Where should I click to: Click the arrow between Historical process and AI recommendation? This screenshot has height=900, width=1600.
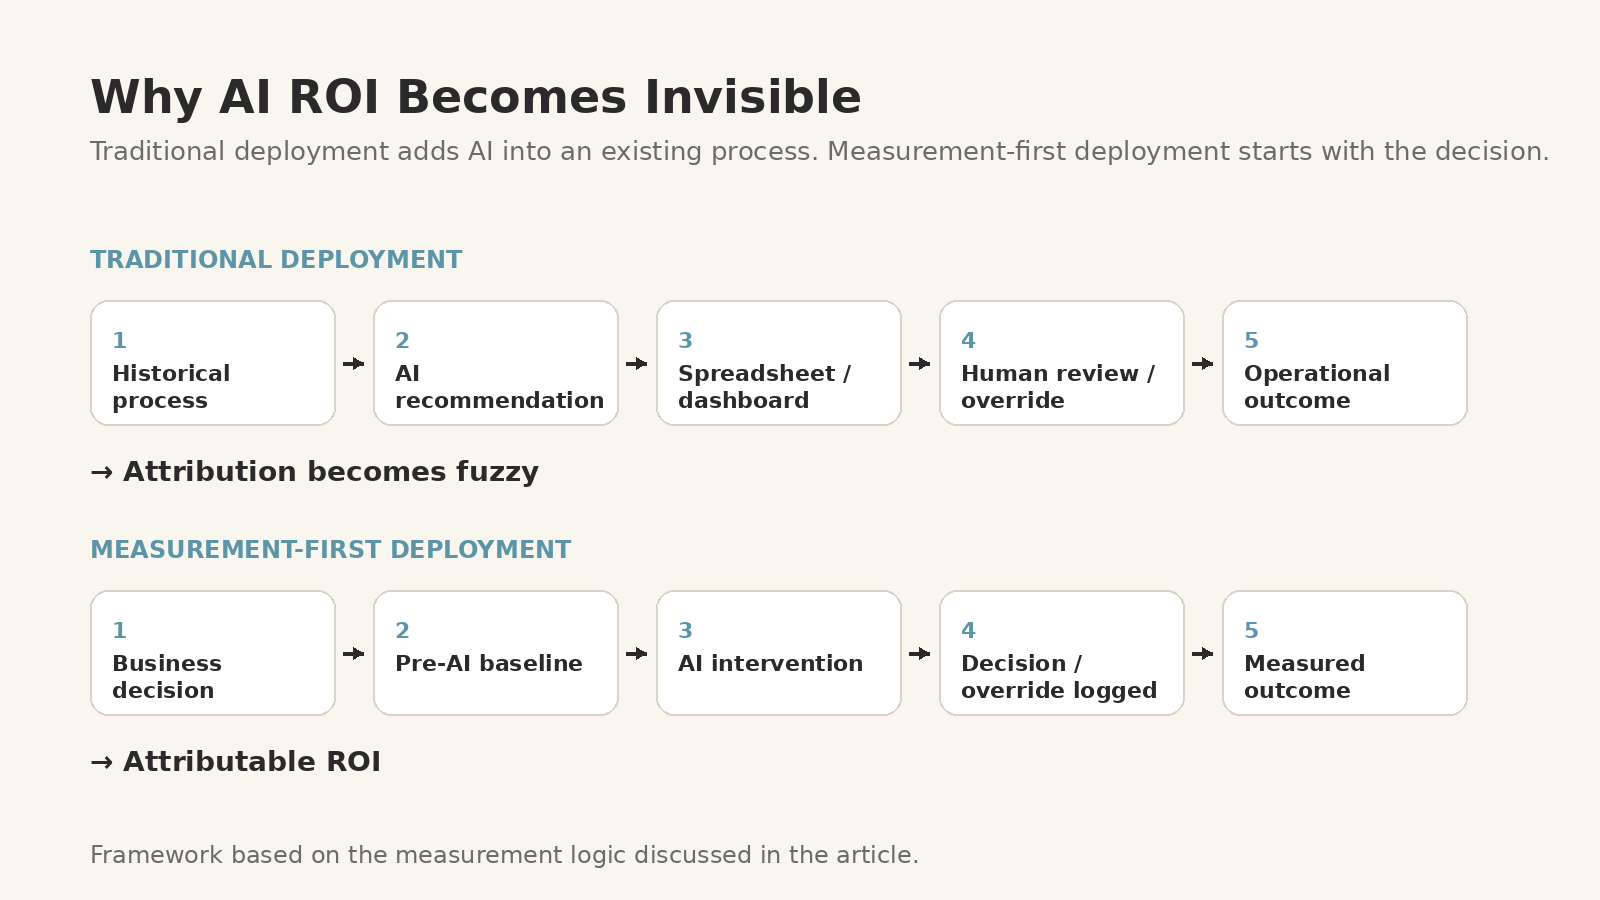coord(354,364)
